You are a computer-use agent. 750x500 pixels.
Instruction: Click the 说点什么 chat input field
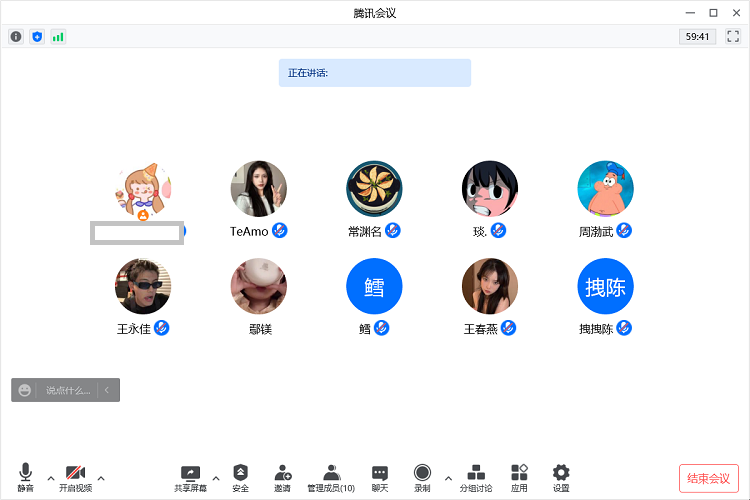[68, 390]
